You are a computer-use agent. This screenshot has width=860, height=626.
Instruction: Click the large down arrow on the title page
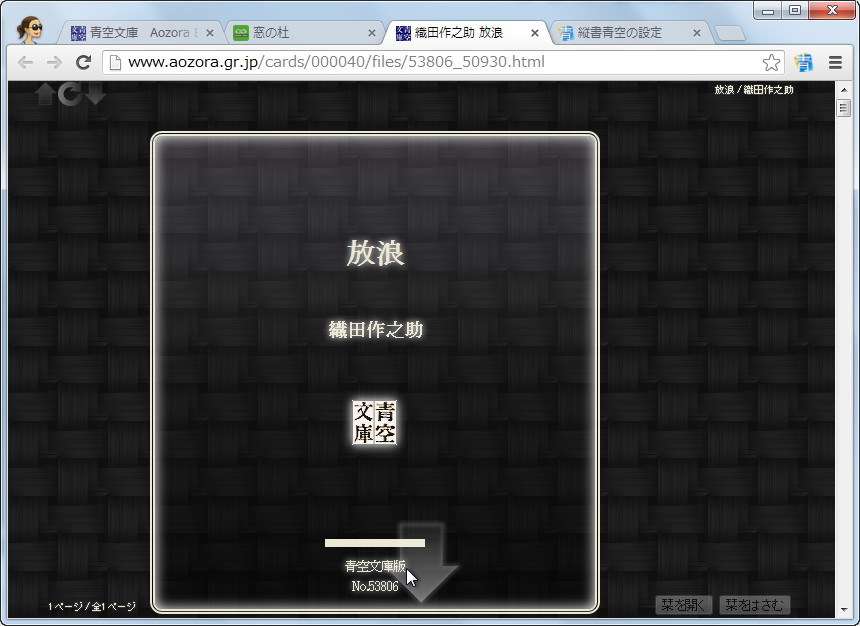[423, 562]
